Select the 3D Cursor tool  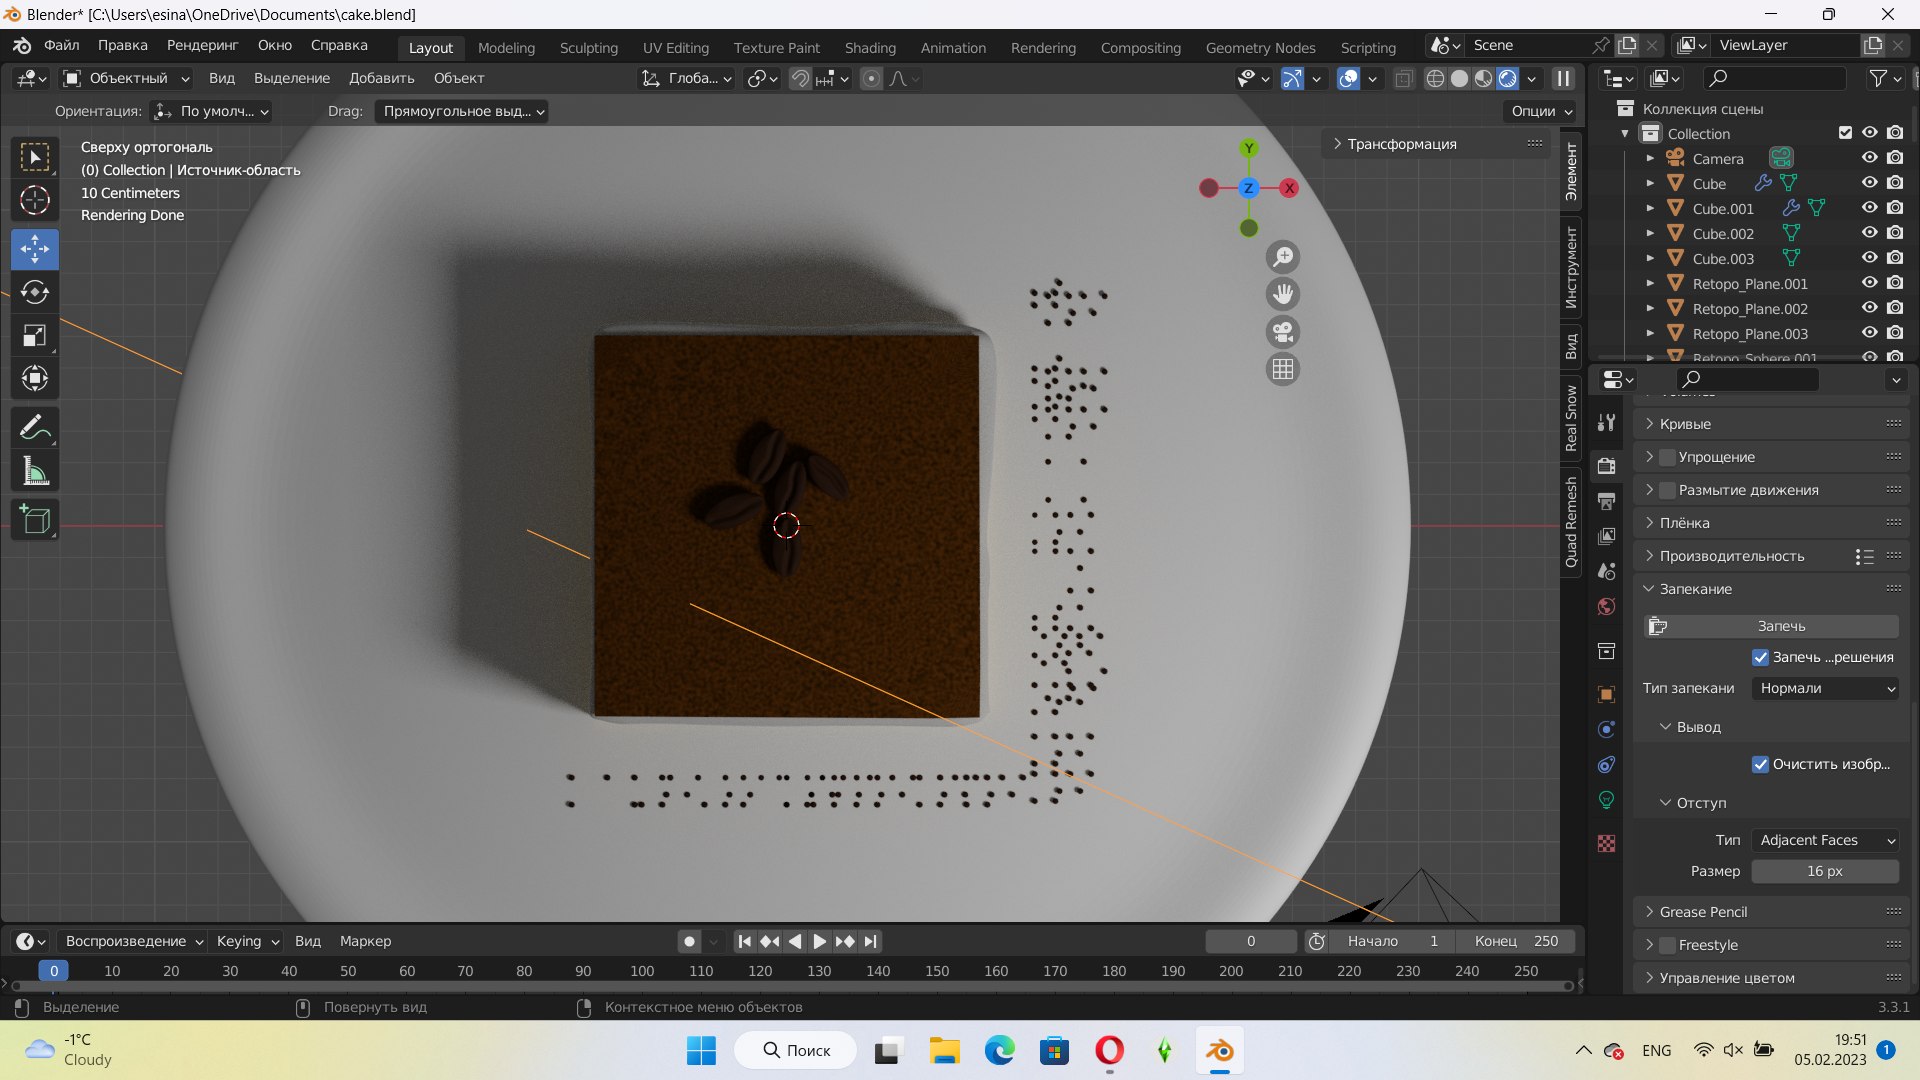[x=35, y=201]
